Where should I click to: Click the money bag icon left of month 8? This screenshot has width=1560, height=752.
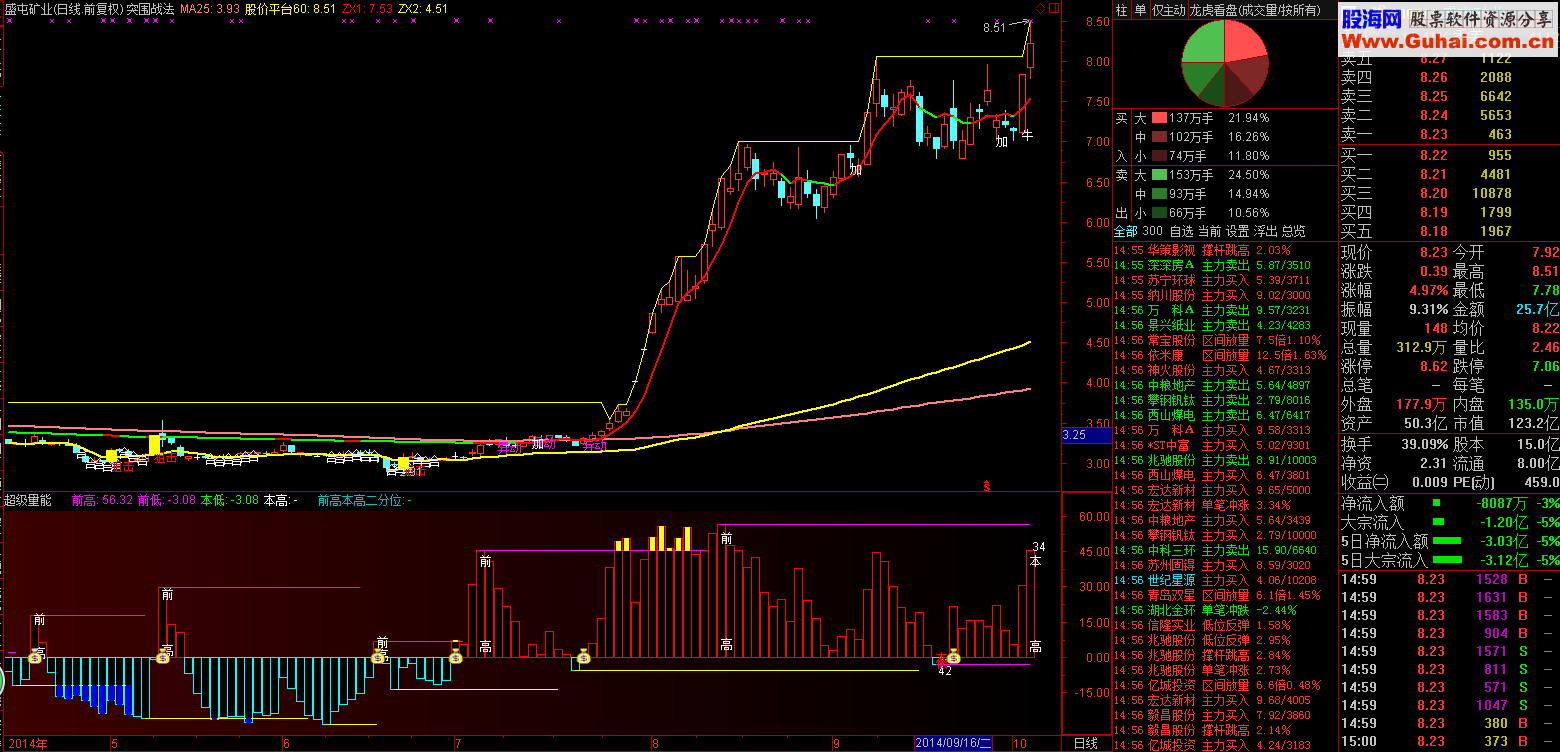(x=584, y=657)
